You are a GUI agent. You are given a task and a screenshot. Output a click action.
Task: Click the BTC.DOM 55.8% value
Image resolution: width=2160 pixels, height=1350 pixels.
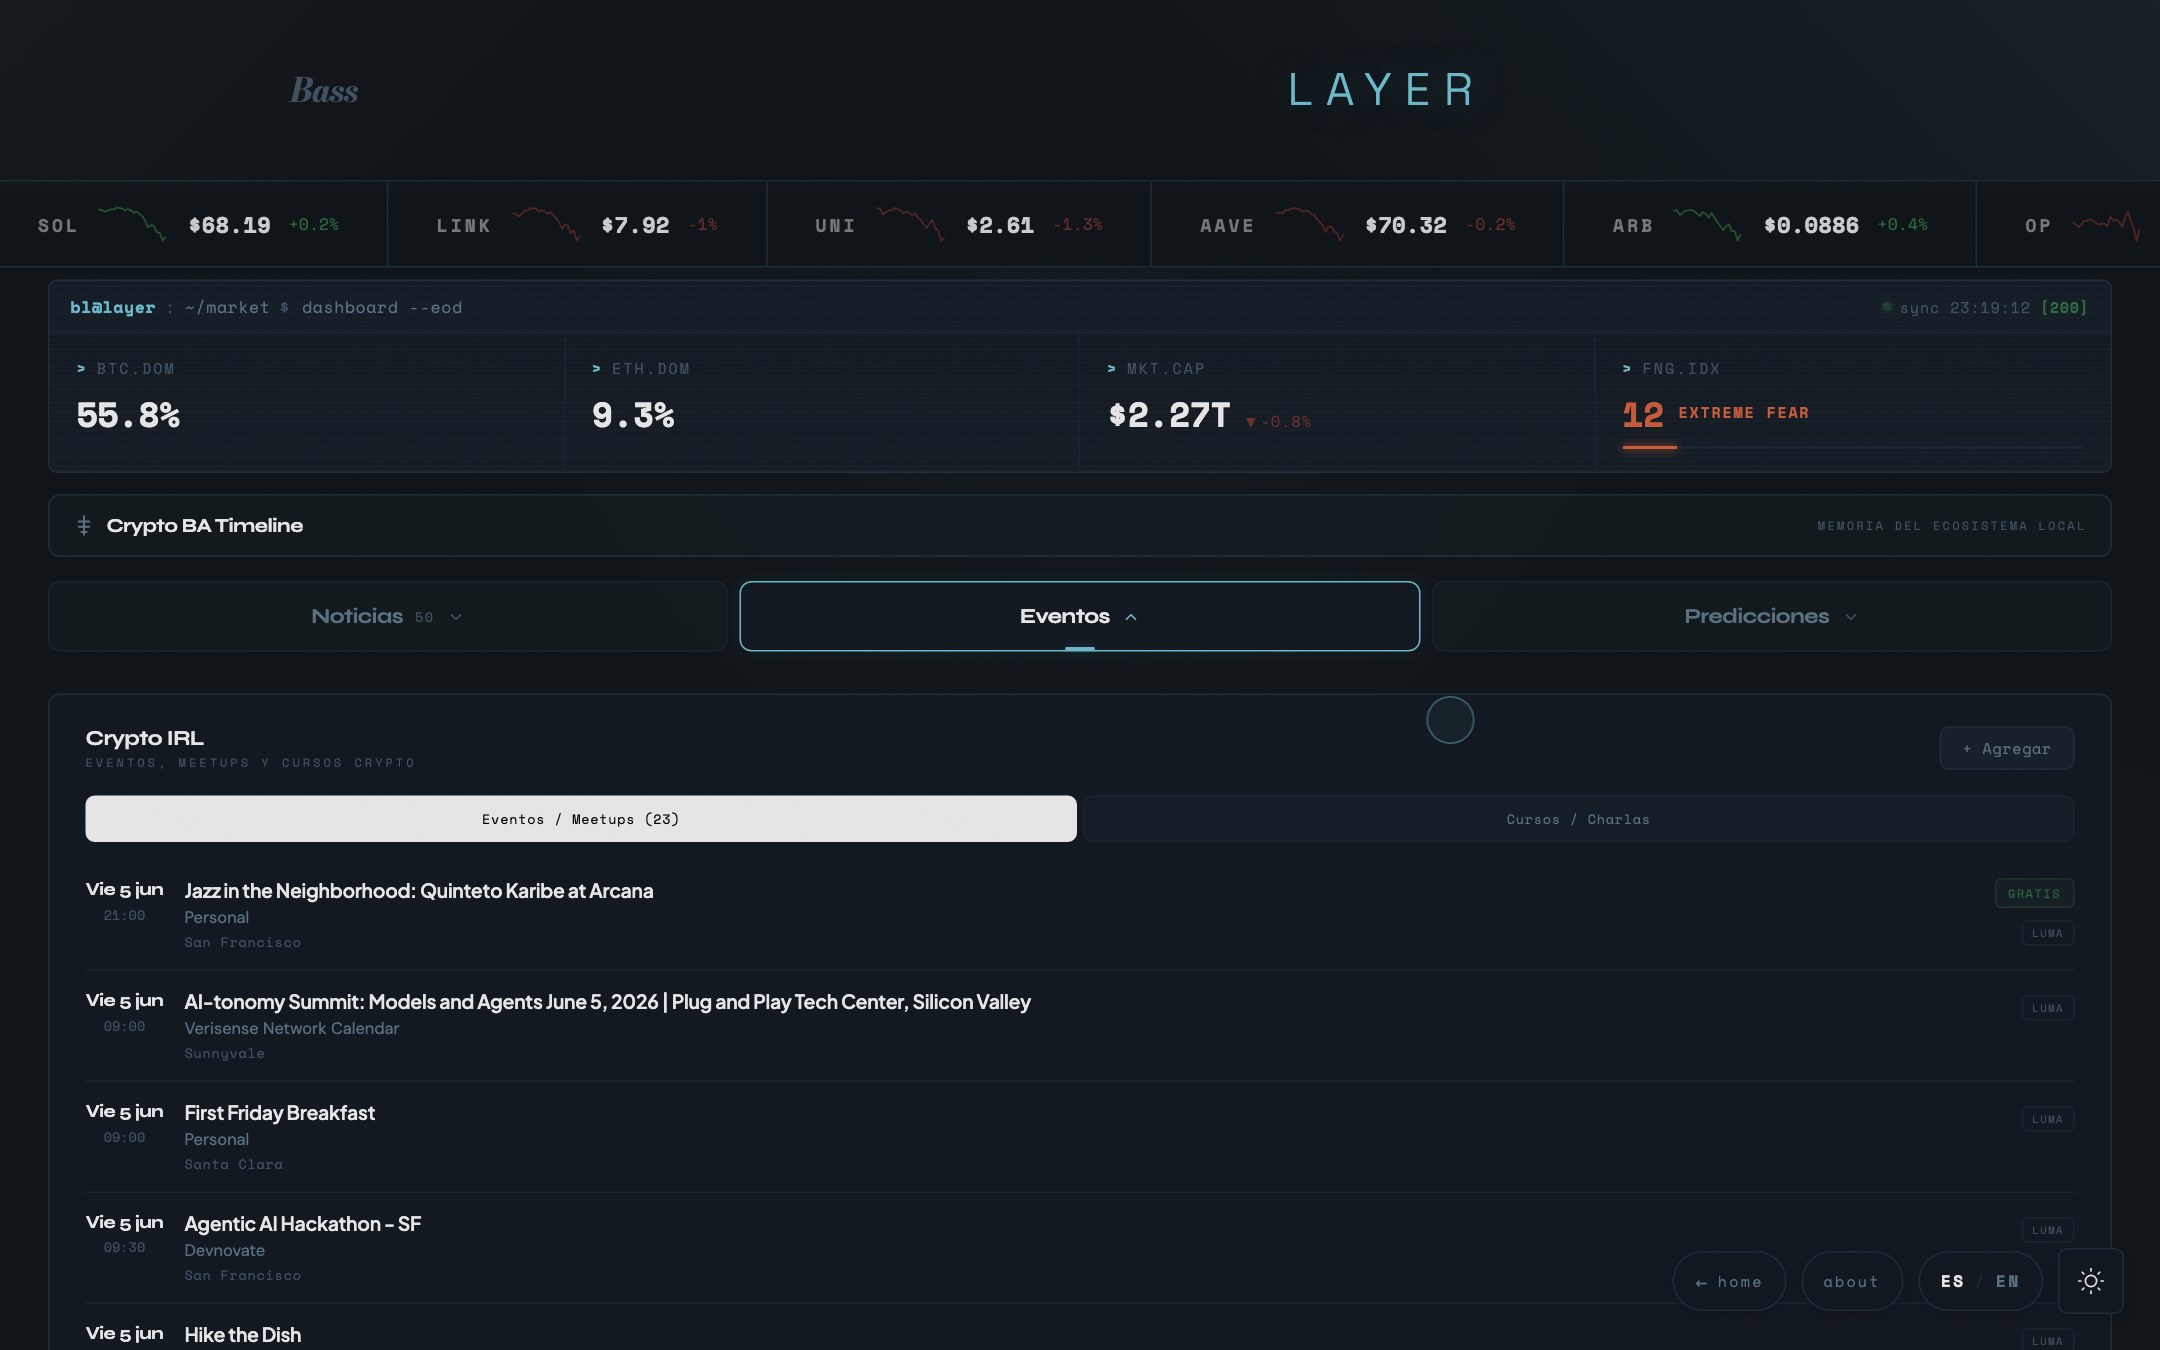coord(128,415)
